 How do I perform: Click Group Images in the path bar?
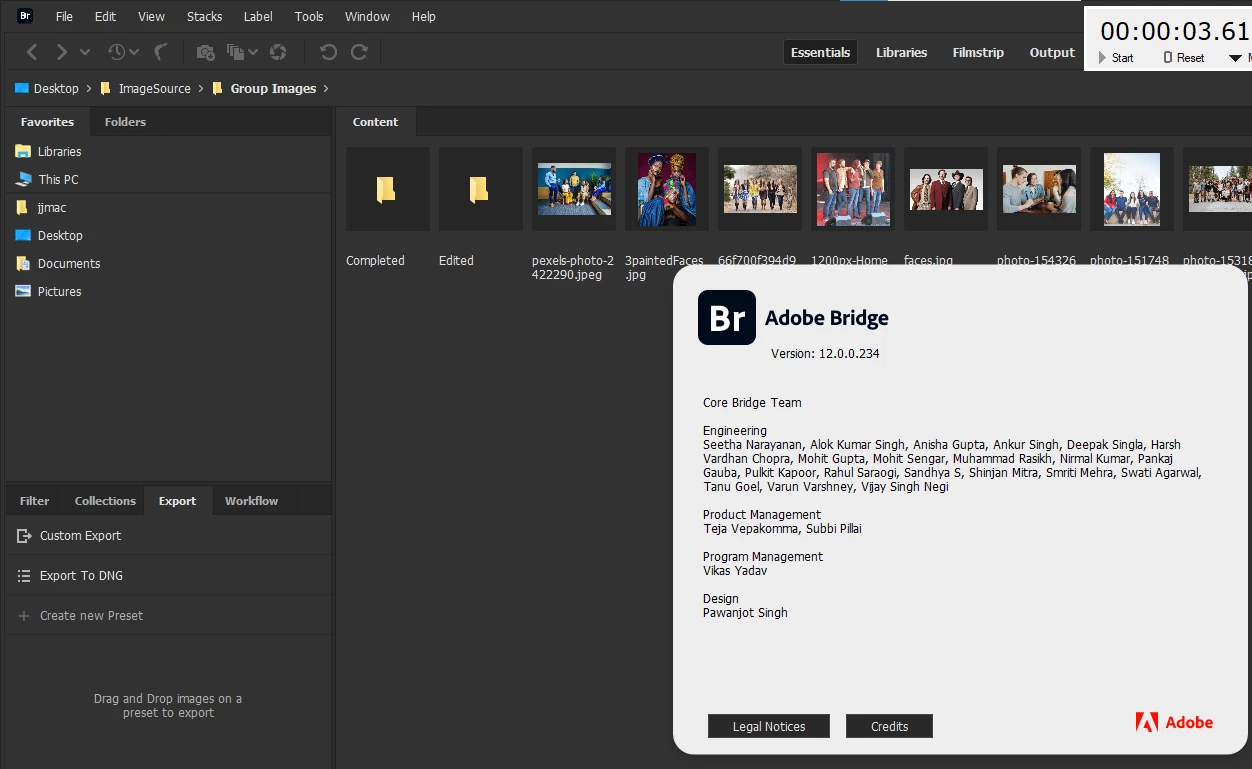click(273, 88)
